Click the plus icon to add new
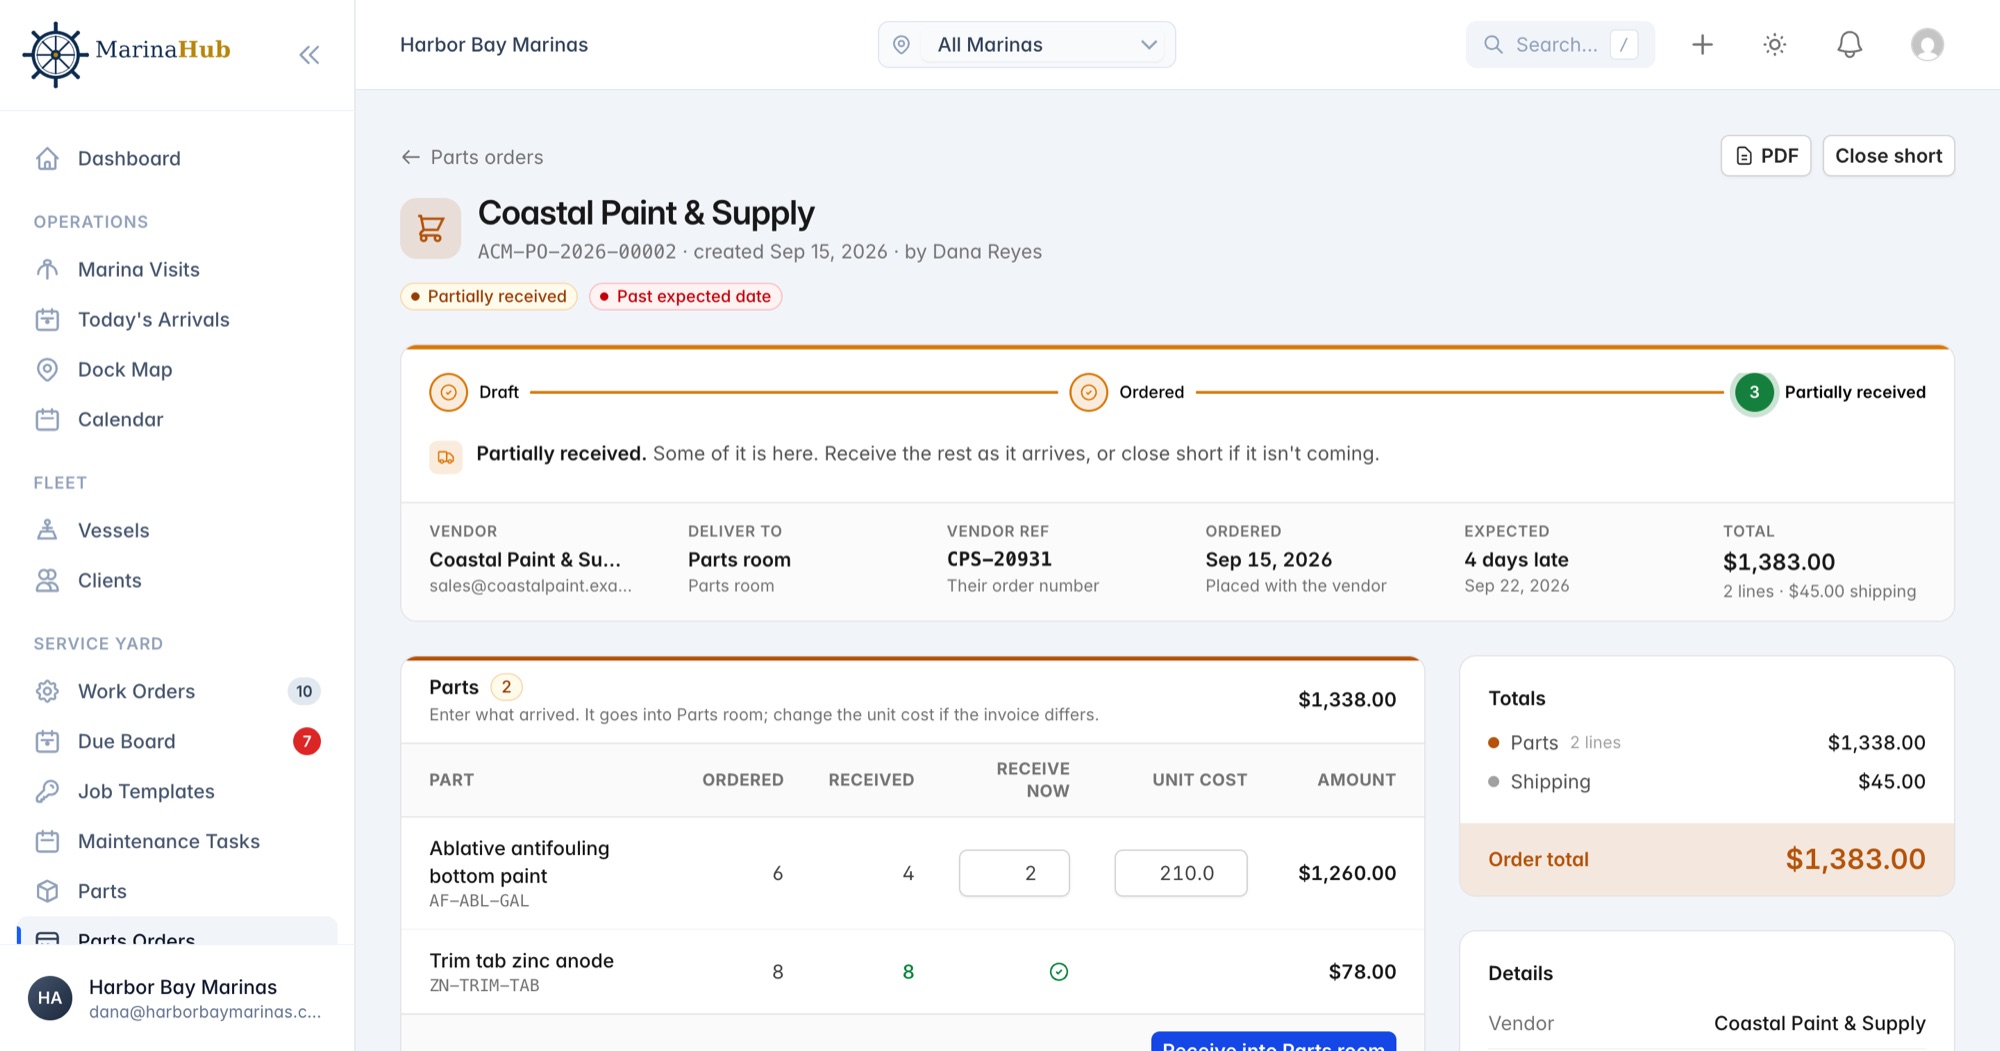 coord(1702,44)
